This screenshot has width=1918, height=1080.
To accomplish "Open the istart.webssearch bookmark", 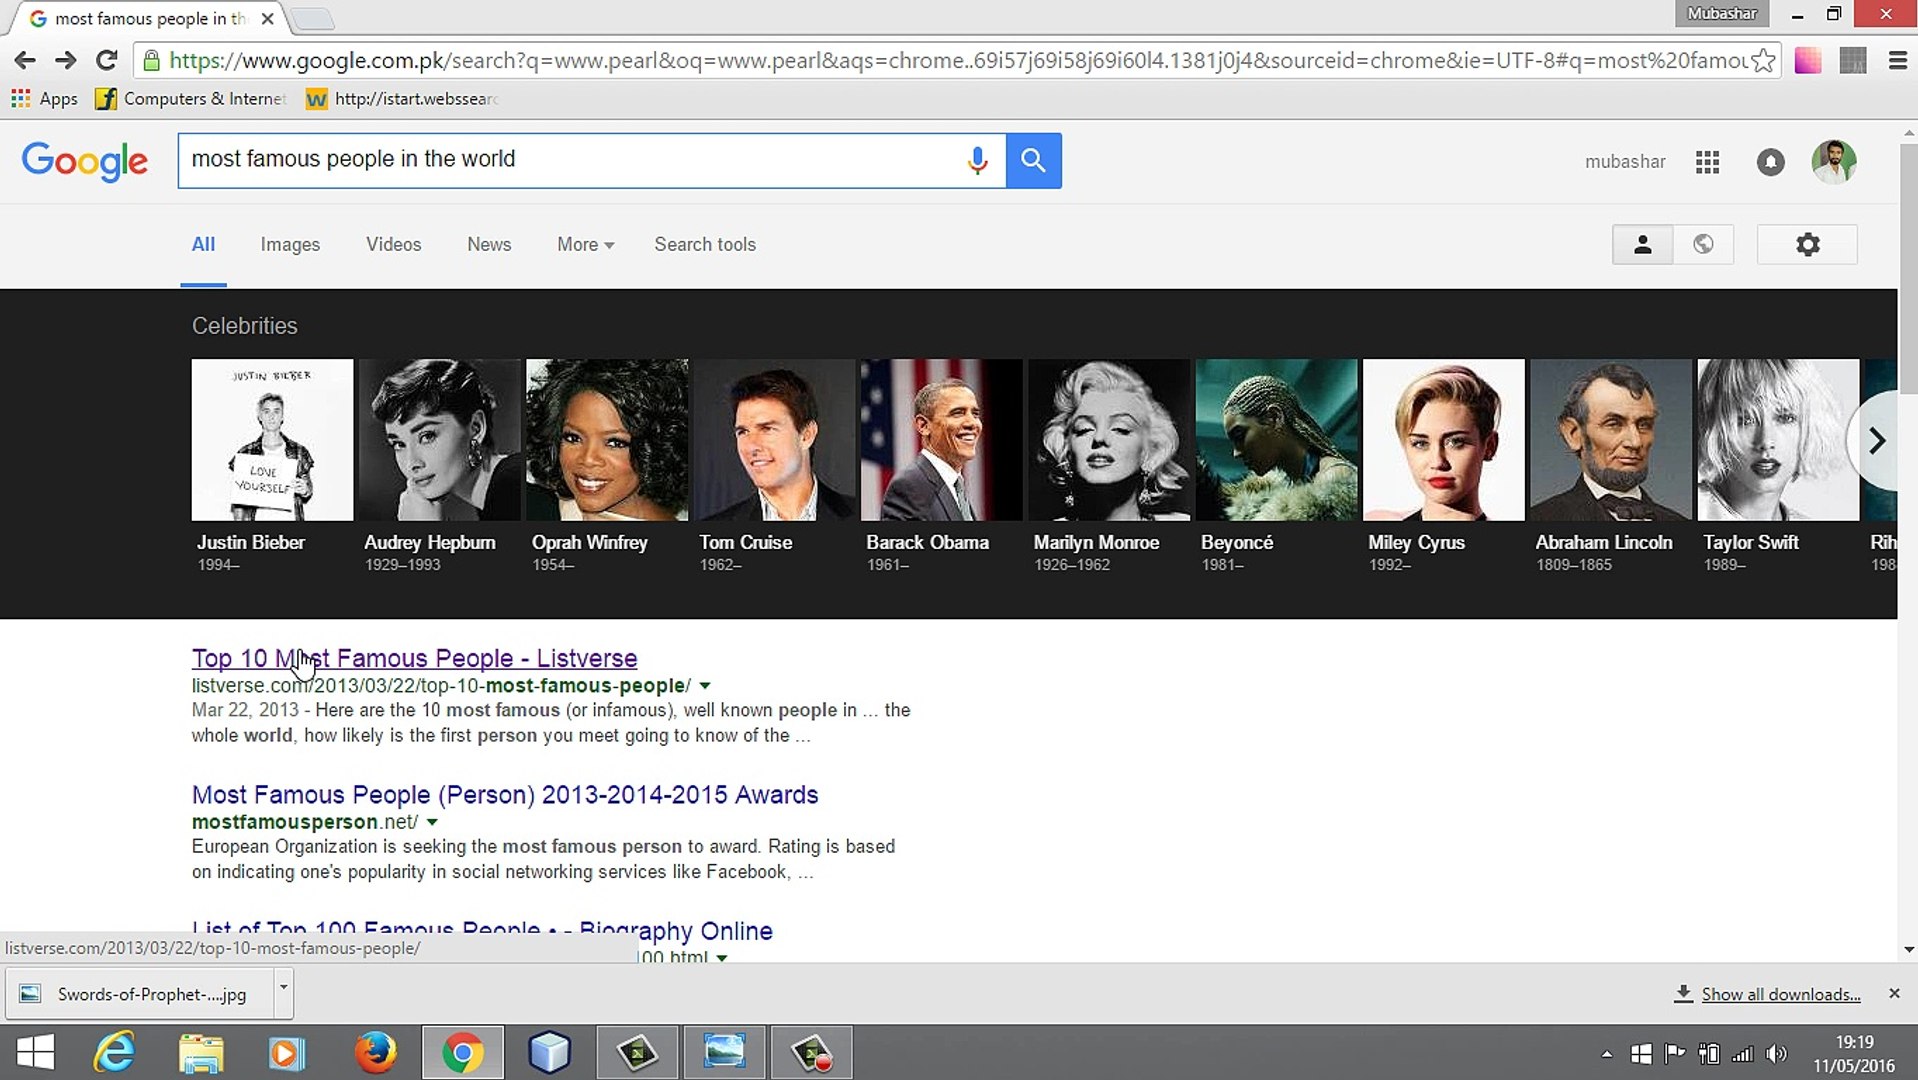I will tap(403, 98).
